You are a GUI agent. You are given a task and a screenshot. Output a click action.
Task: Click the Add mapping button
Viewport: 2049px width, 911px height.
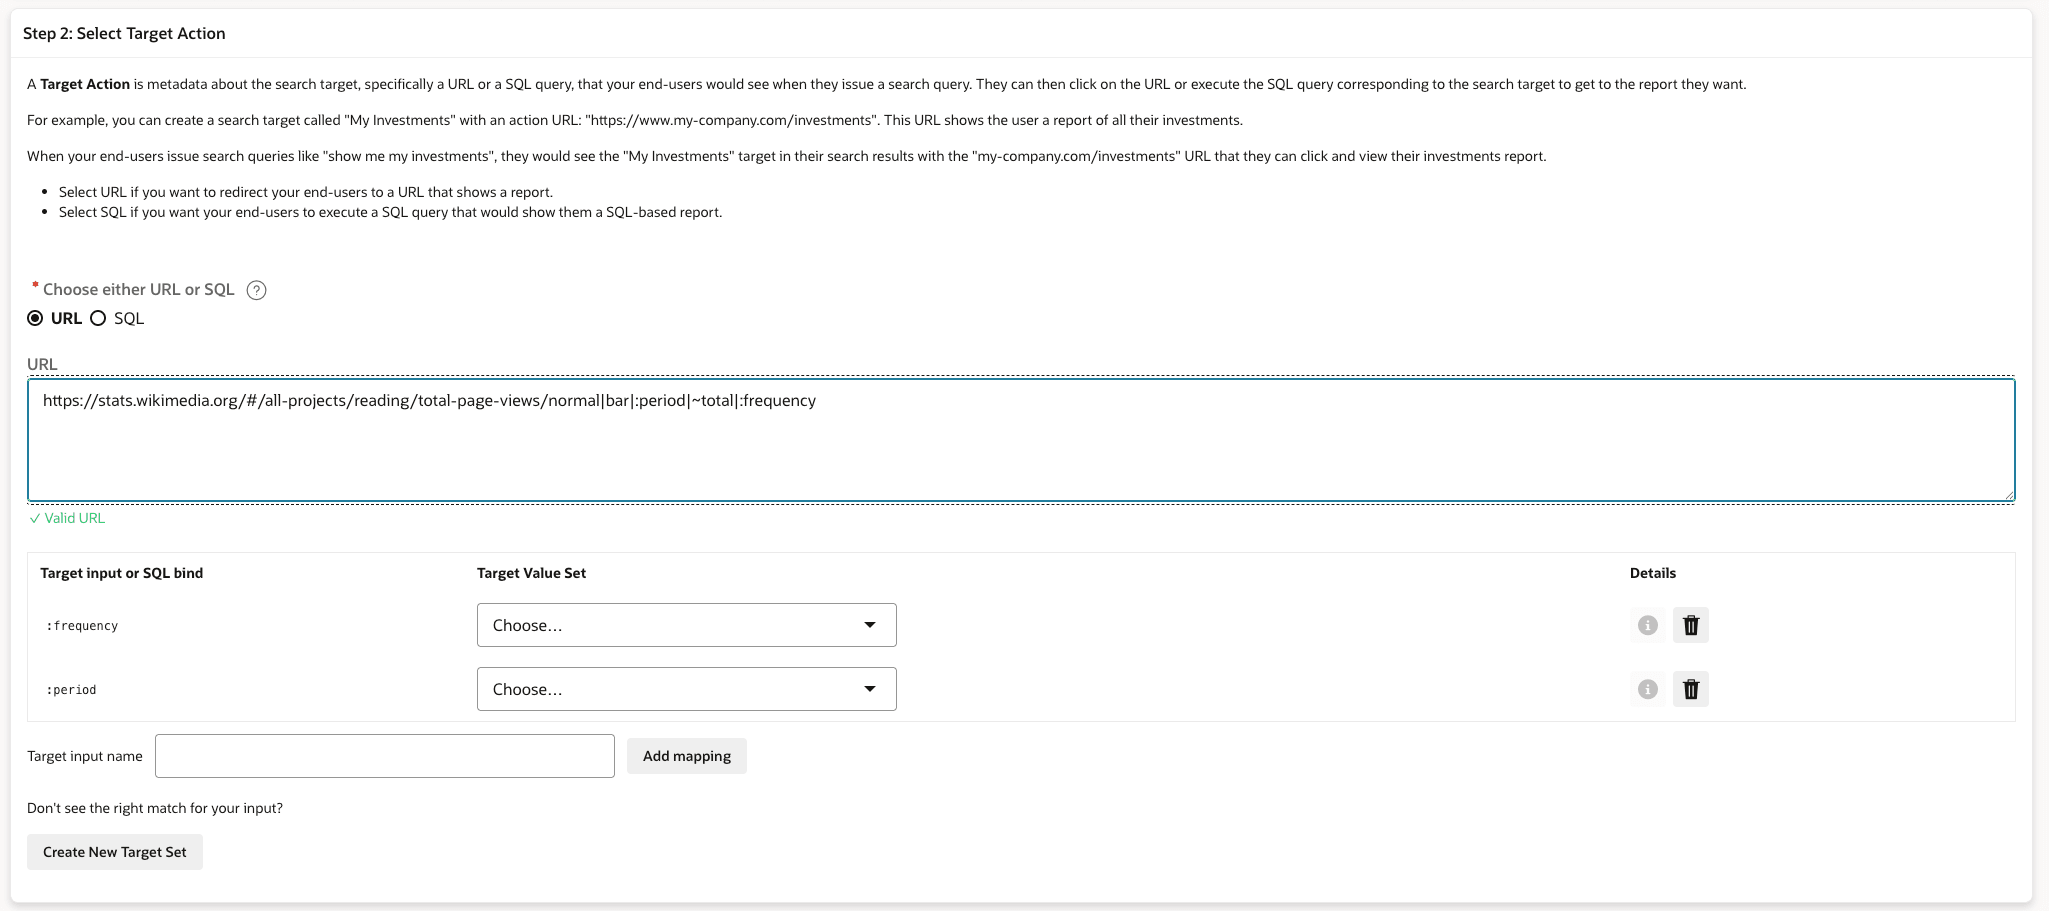pyautogui.click(x=687, y=756)
